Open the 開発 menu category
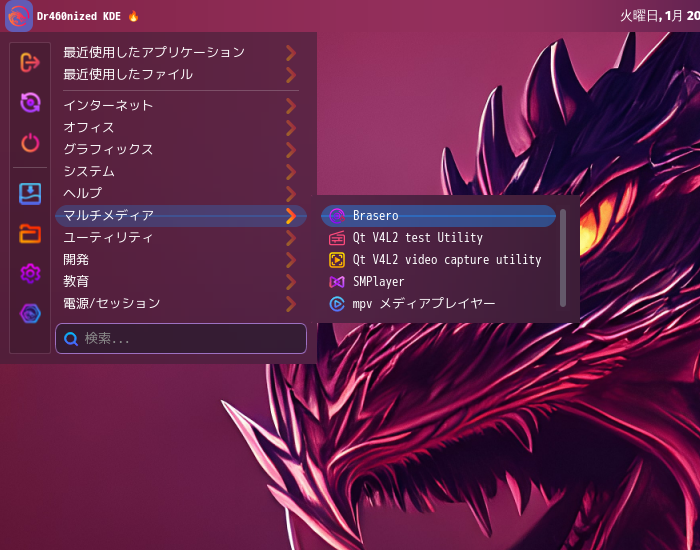Viewport: 700px width, 550px height. pos(181,259)
